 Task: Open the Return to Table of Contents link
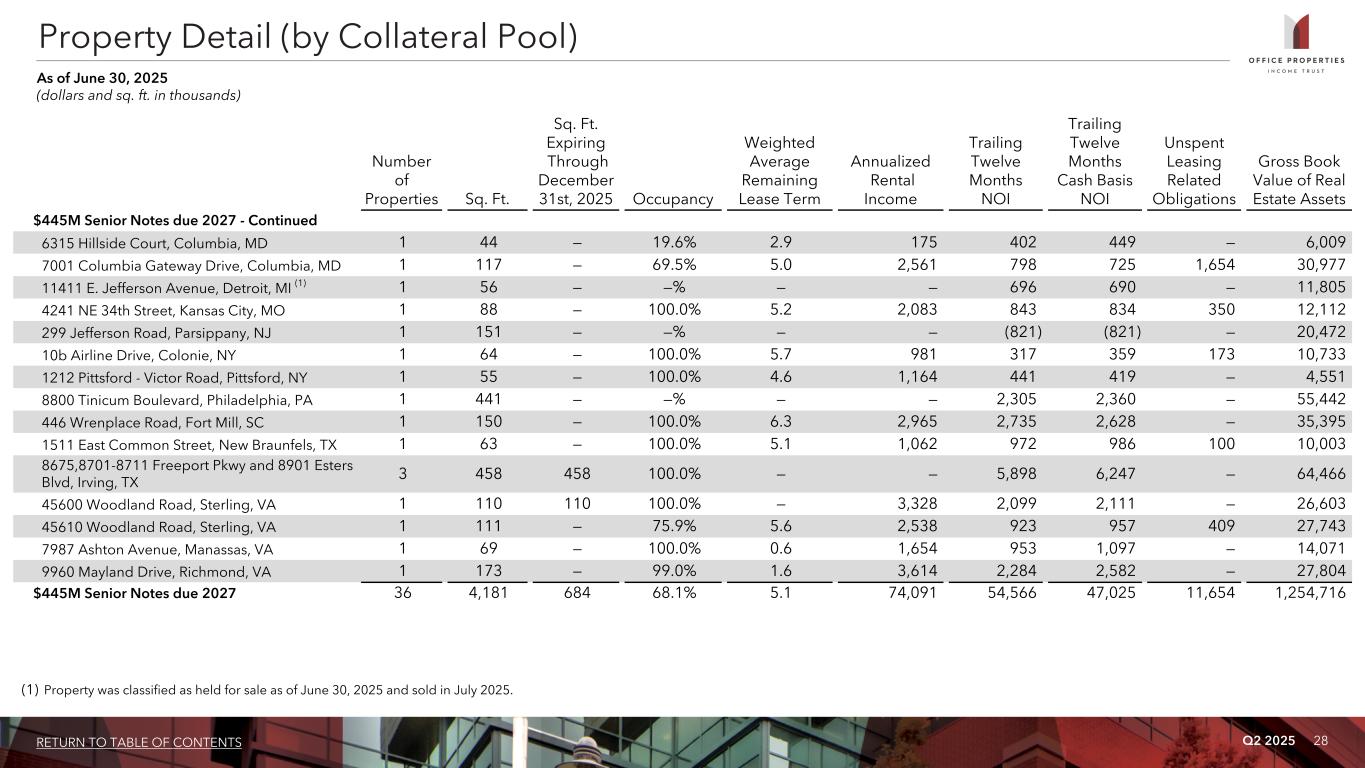point(139,742)
